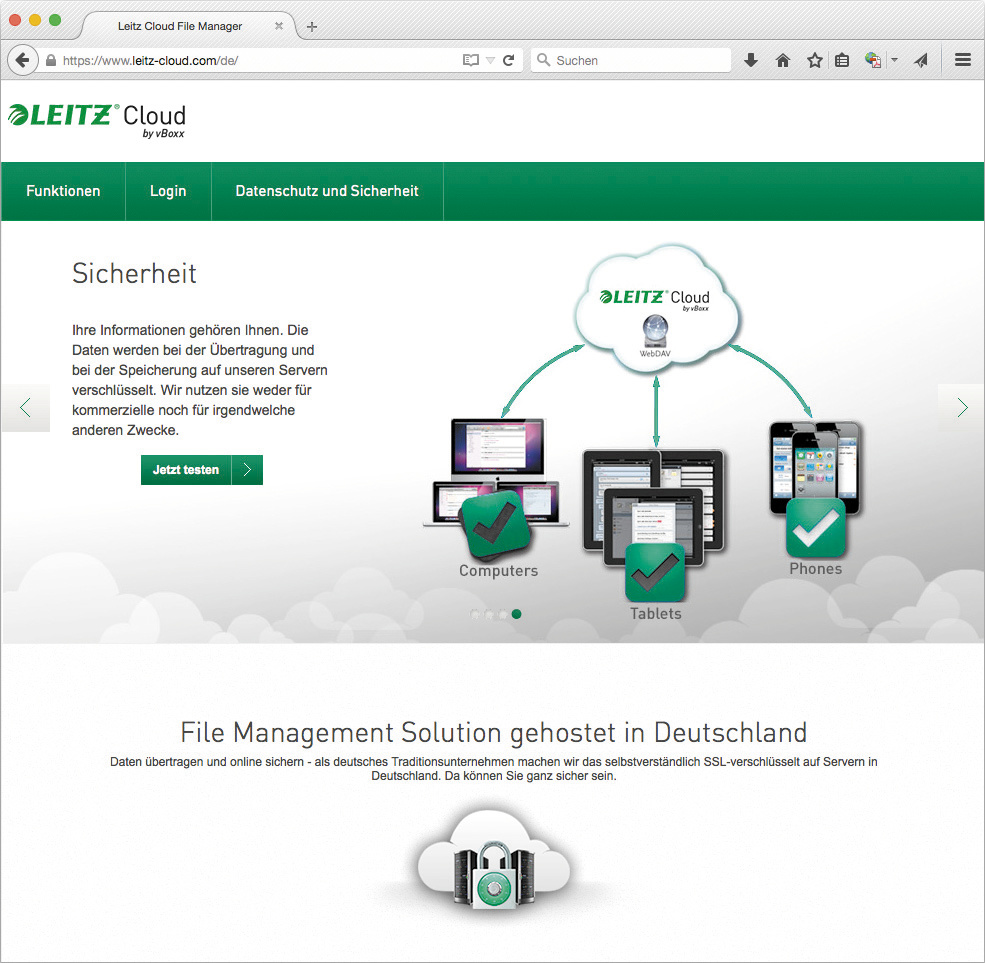
Task: Reload the page with refresh icon
Action: tap(509, 60)
